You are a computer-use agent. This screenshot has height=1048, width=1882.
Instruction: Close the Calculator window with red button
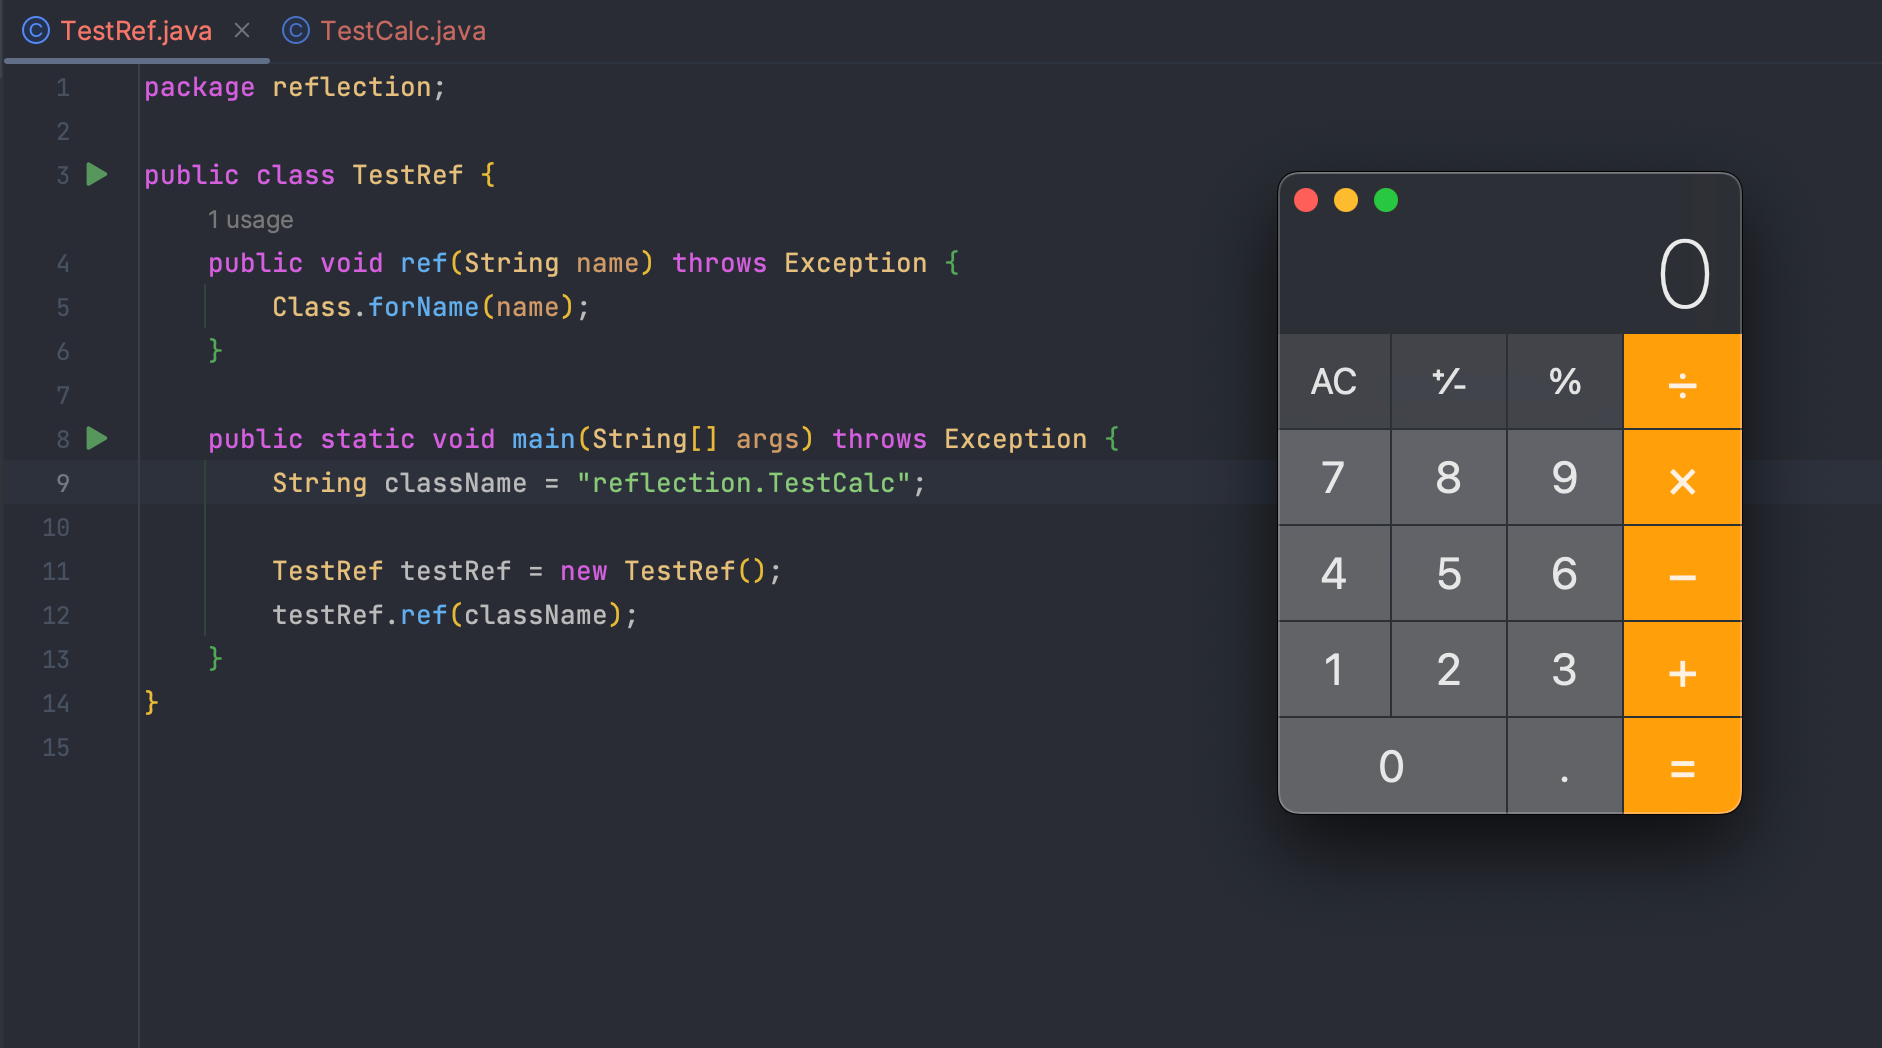(1306, 200)
